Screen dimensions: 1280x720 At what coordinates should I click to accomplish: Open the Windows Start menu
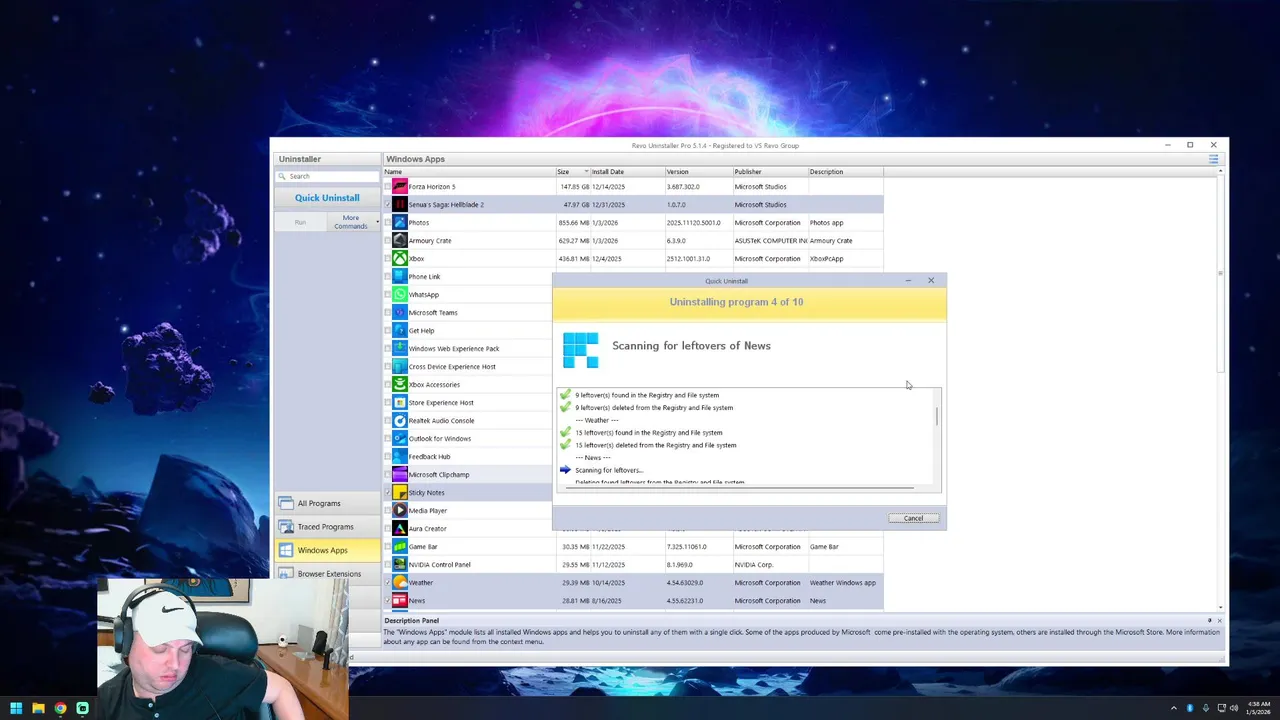(x=16, y=708)
